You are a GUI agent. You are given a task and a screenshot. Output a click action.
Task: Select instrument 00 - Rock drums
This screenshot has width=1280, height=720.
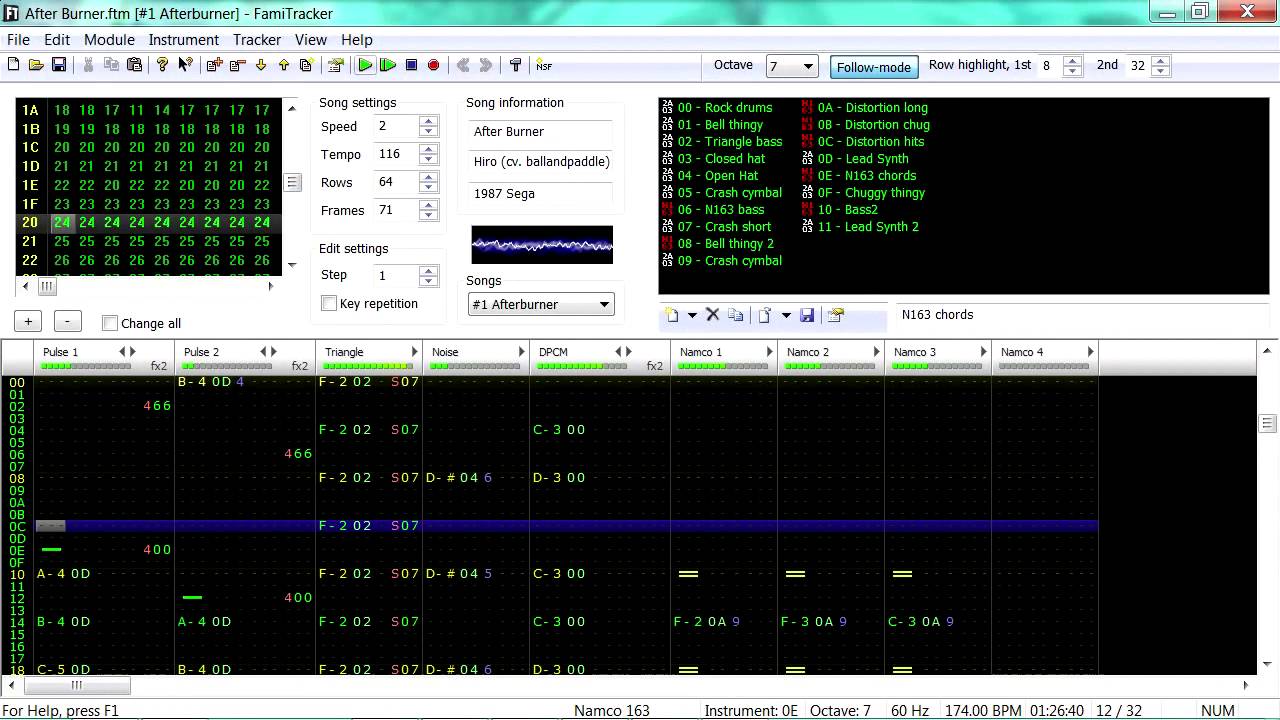(x=724, y=107)
